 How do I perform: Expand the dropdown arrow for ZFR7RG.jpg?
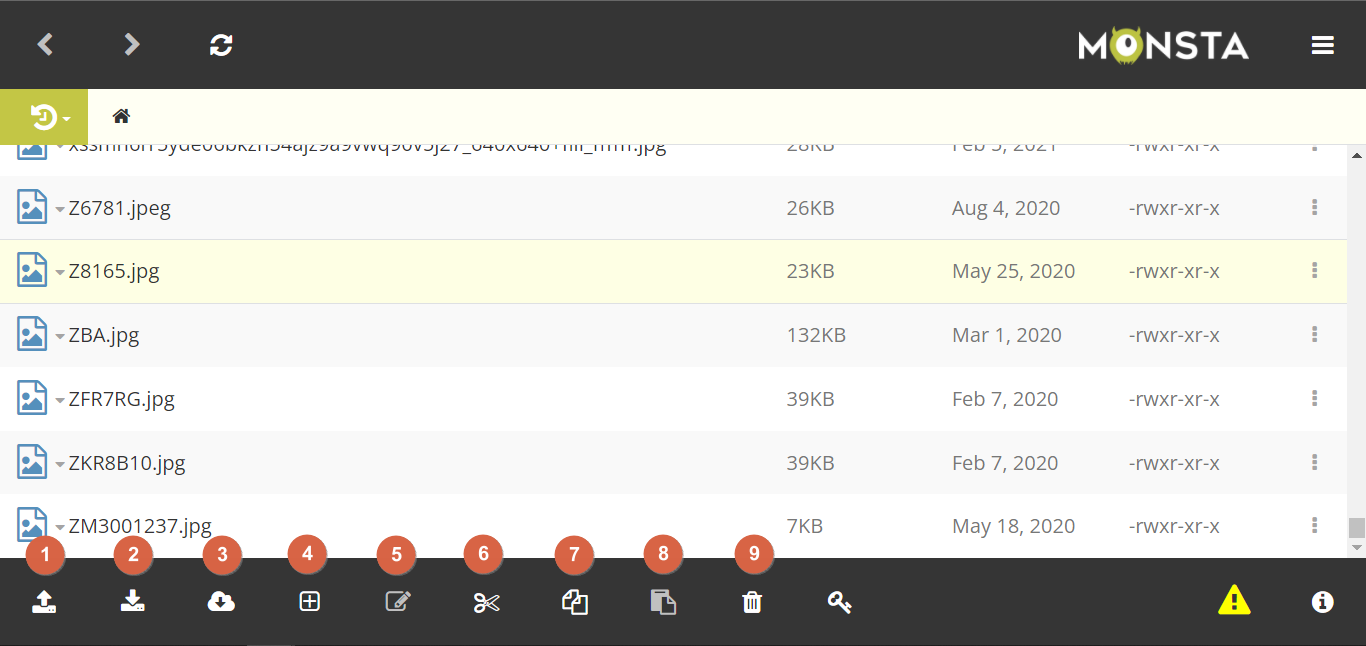tap(60, 402)
